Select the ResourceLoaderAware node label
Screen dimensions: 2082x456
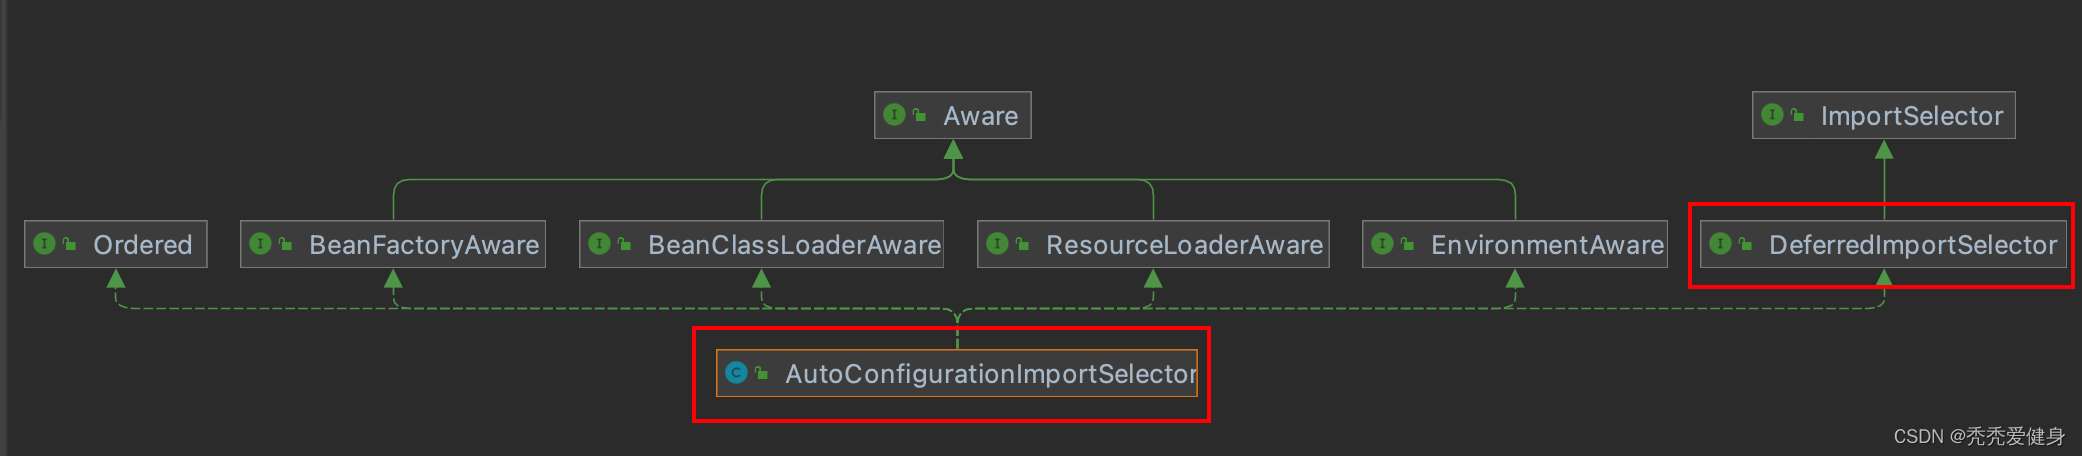click(x=1184, y=245)
